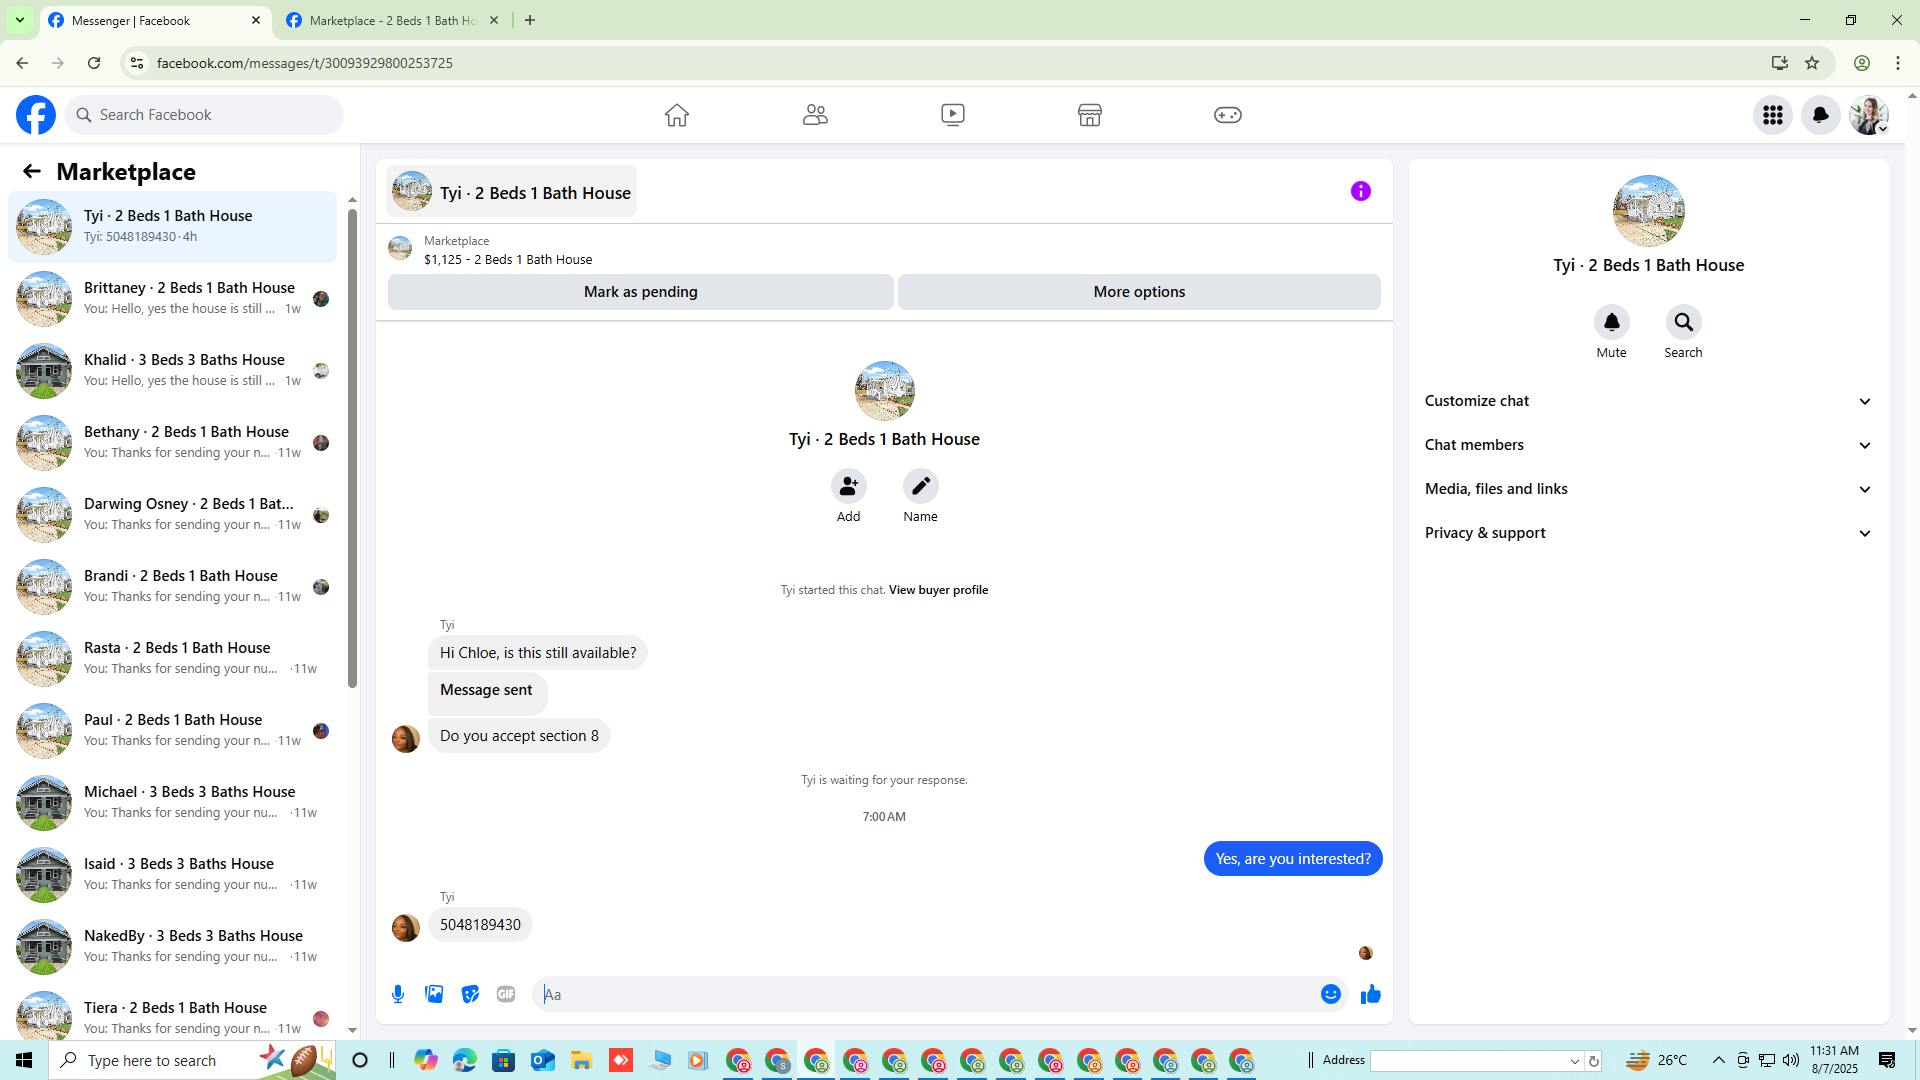Attach a photo using image icon
The image size is (1920, 1080).
[x=434, y=994]
